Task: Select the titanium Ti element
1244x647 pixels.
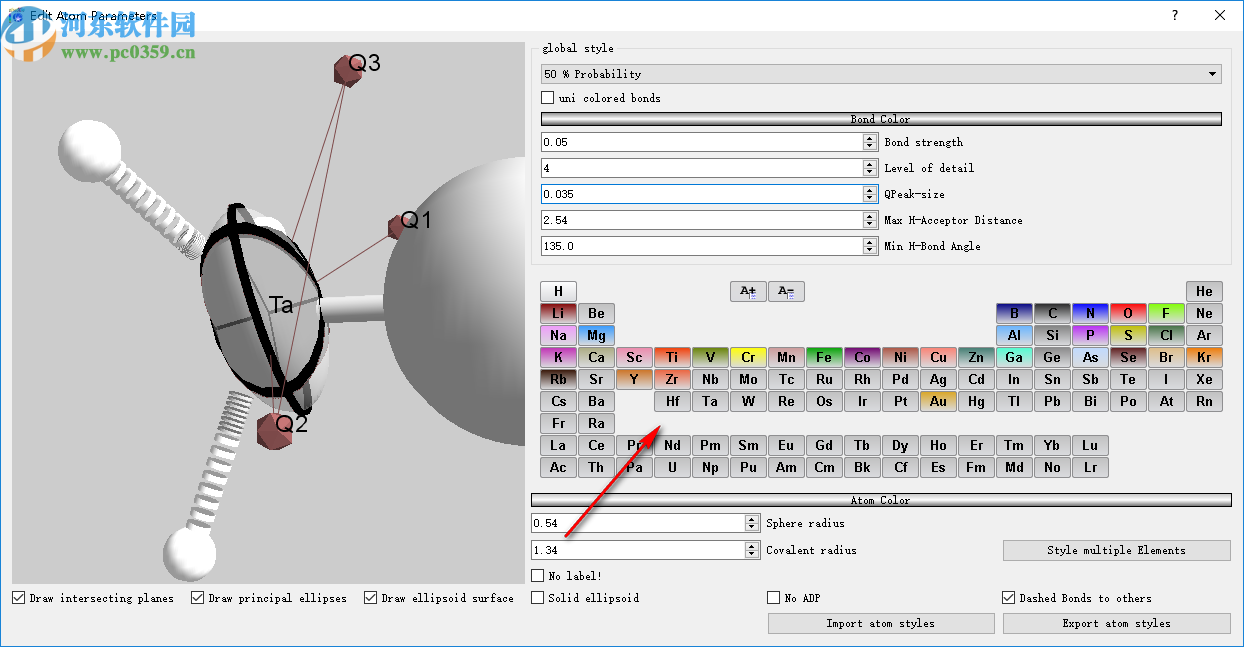Action: [672, 357]
